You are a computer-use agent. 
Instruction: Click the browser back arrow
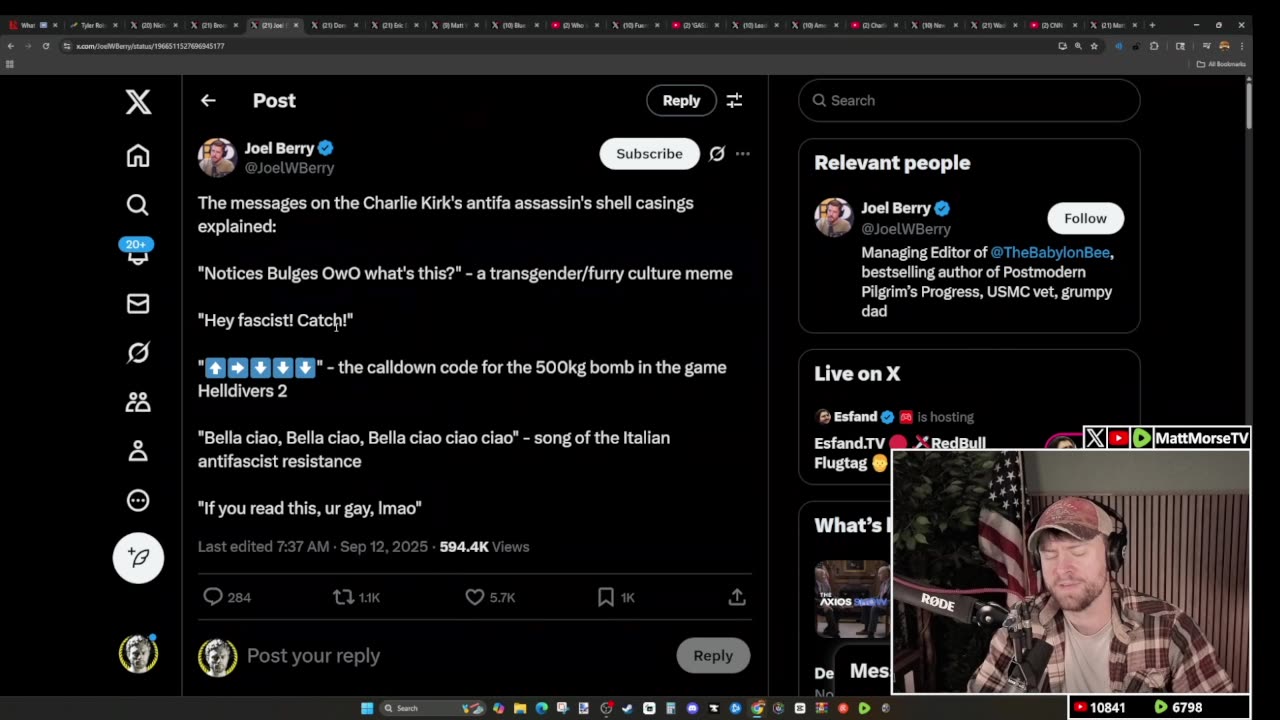pos(10,46)
